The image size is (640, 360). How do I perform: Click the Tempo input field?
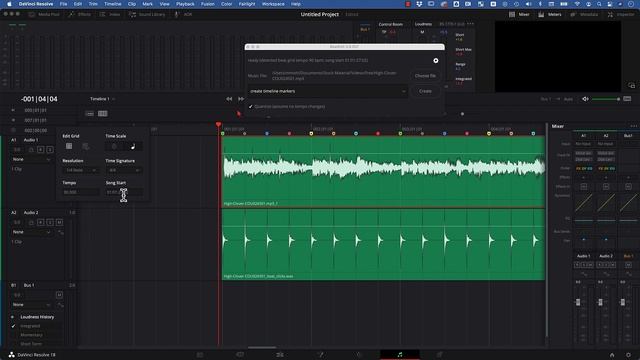click(x=81, y=192)
